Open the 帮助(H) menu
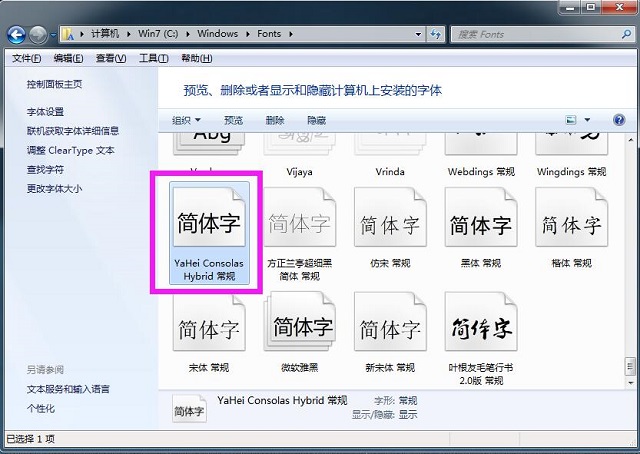640x454 pixels. pos(196,58)
